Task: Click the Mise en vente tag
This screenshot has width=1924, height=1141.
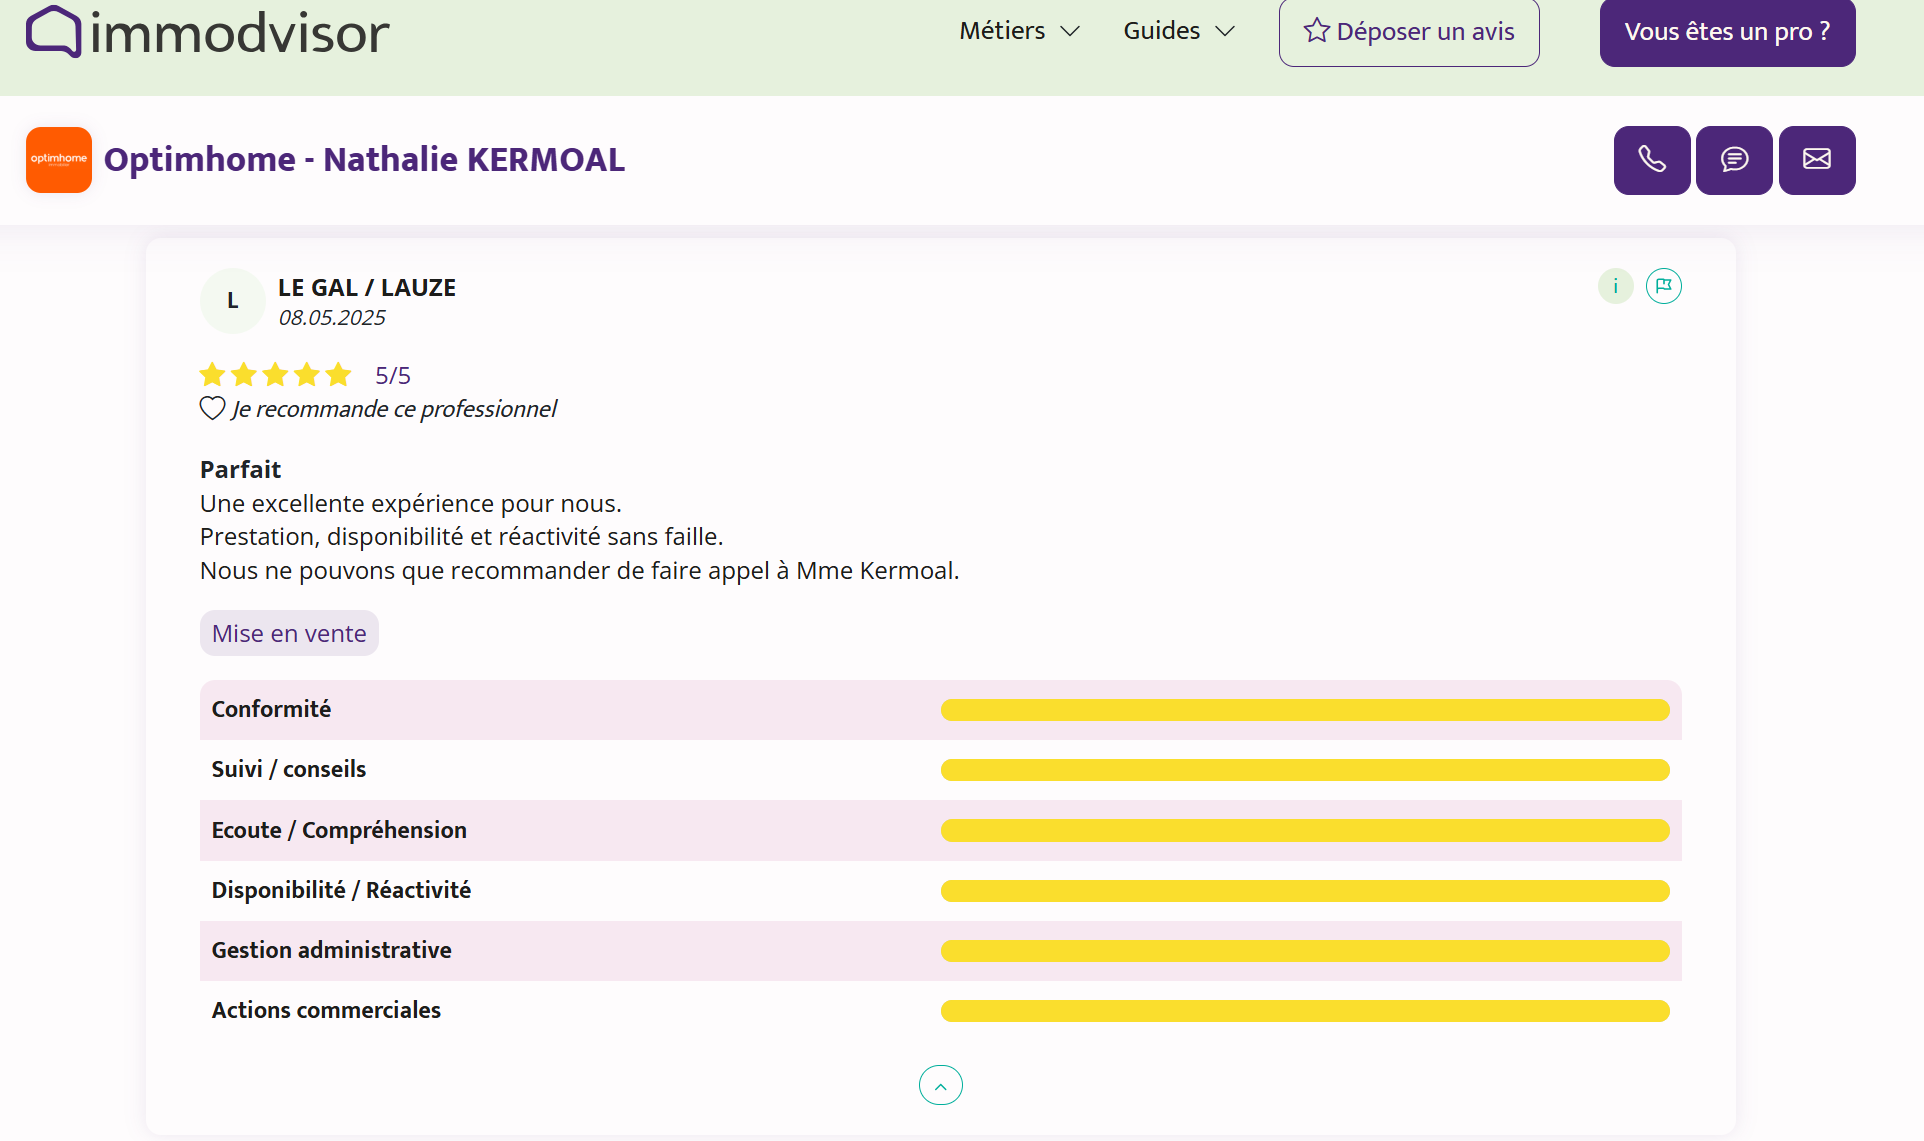Action: (x=289, y=633)
